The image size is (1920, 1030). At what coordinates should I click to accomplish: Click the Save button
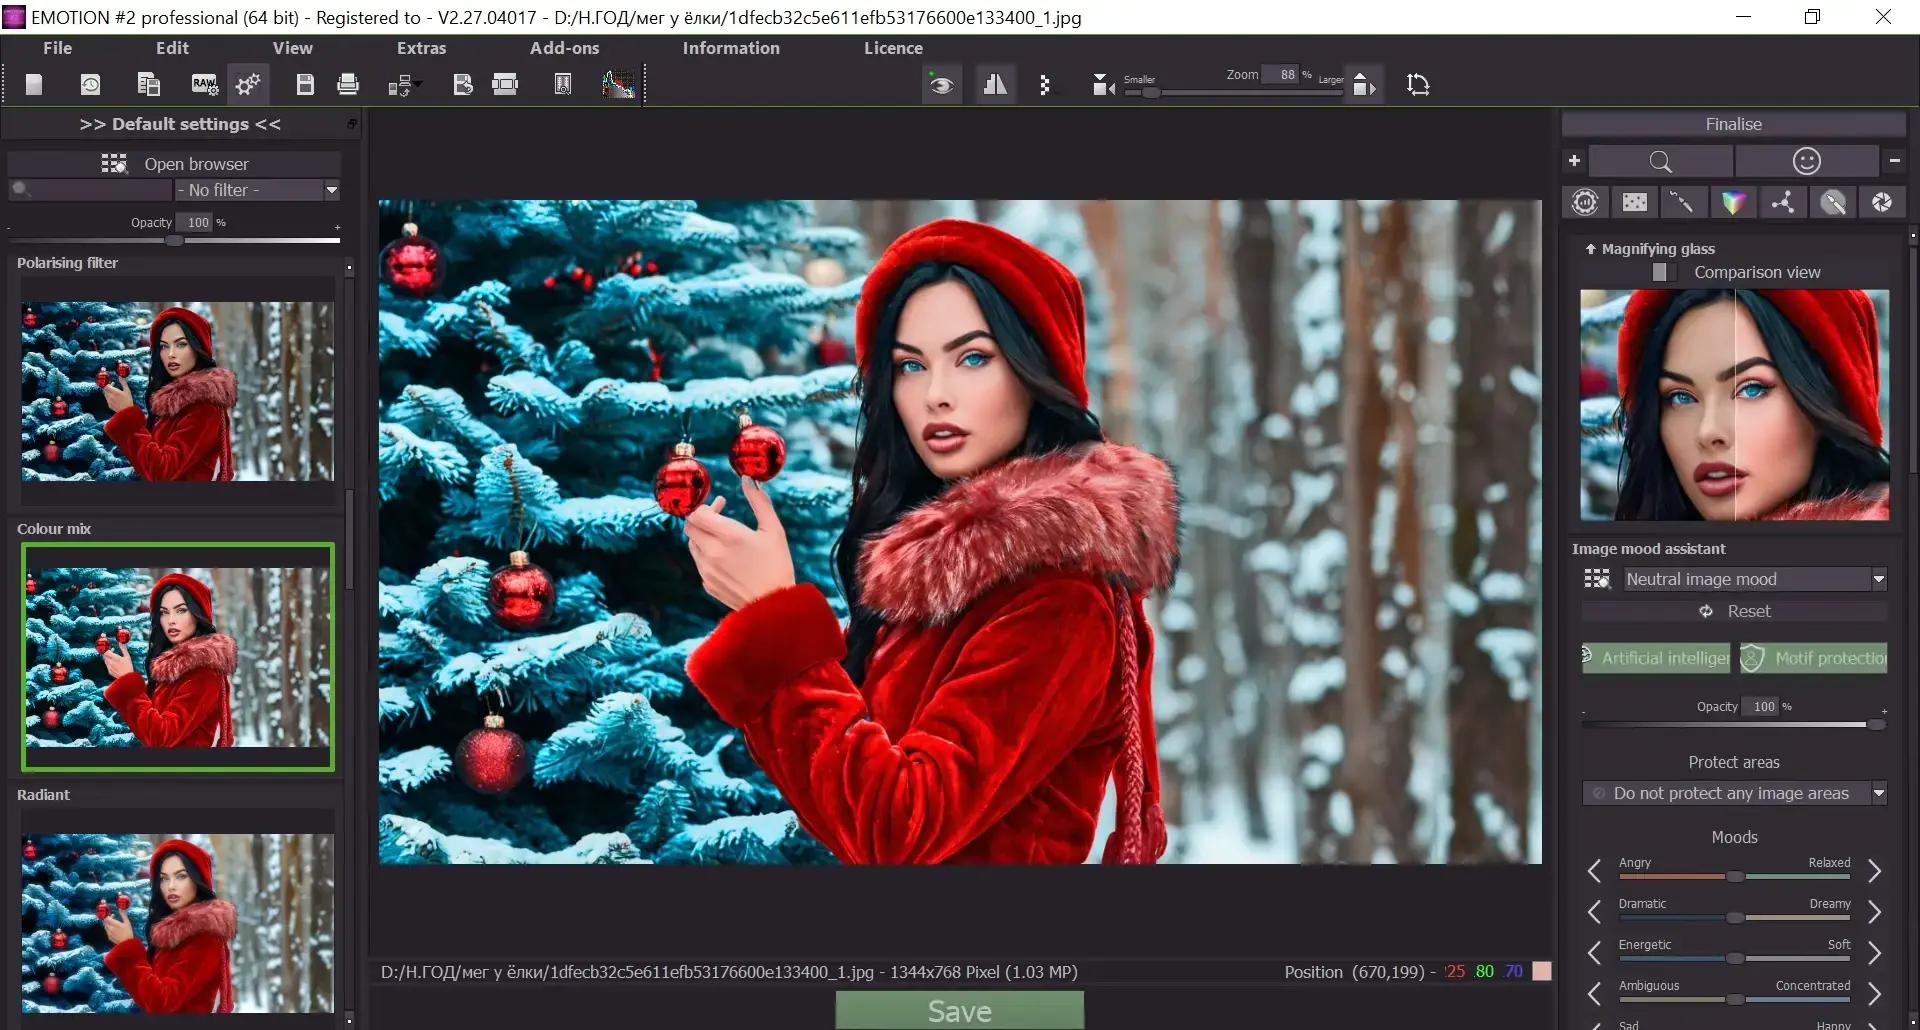960,1011
